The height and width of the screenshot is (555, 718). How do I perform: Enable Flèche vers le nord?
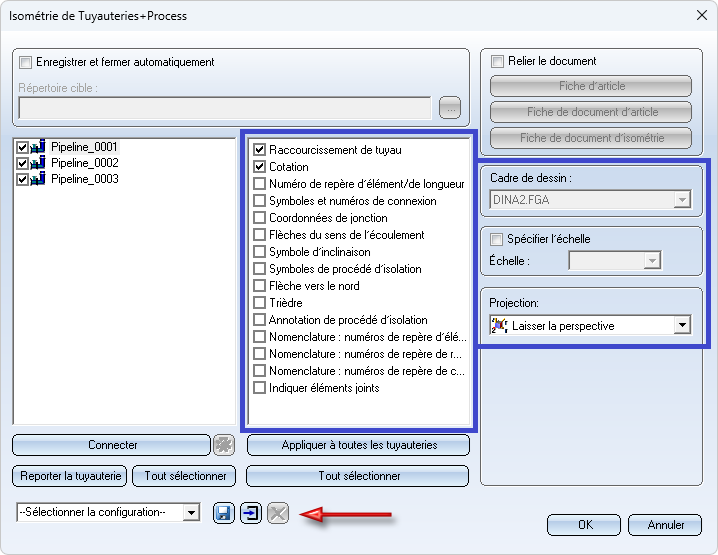tap(260, 285)
